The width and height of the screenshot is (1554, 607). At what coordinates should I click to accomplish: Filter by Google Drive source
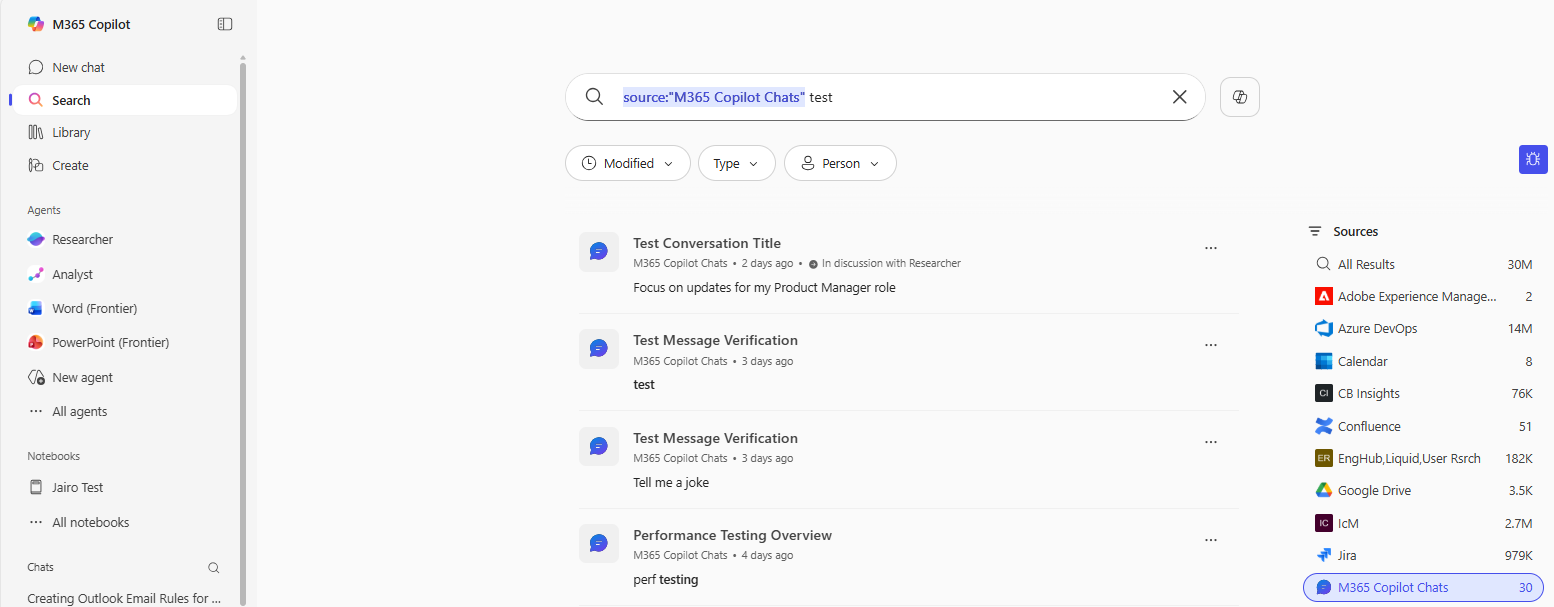pyautogui.click(x=1423, y=490)
